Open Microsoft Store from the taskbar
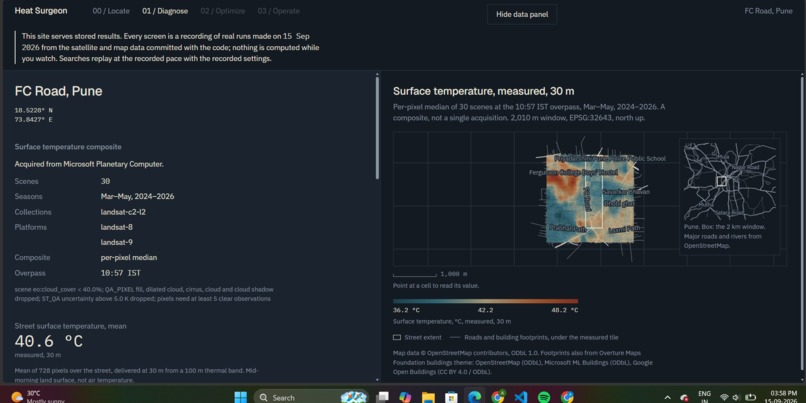This screenshot has height=403, width=806. pyautogui.click(x=451, y=397)
